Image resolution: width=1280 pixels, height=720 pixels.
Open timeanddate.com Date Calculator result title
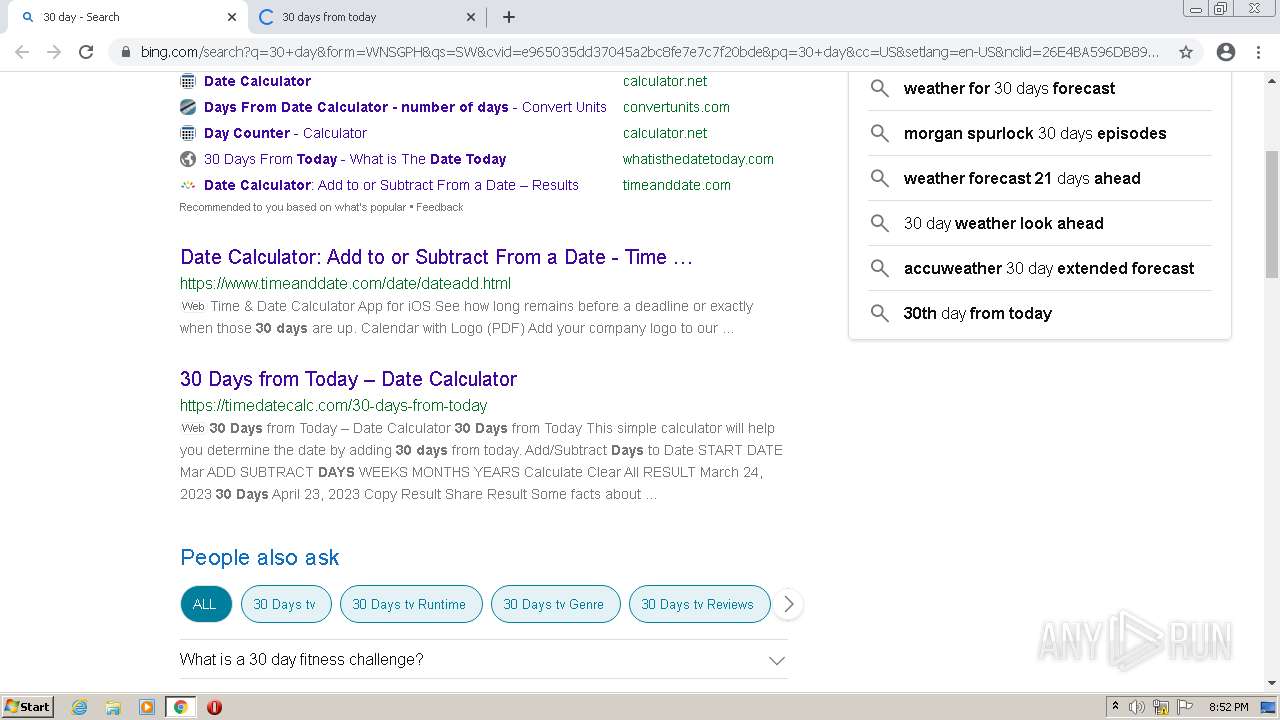tap(436, 257)
